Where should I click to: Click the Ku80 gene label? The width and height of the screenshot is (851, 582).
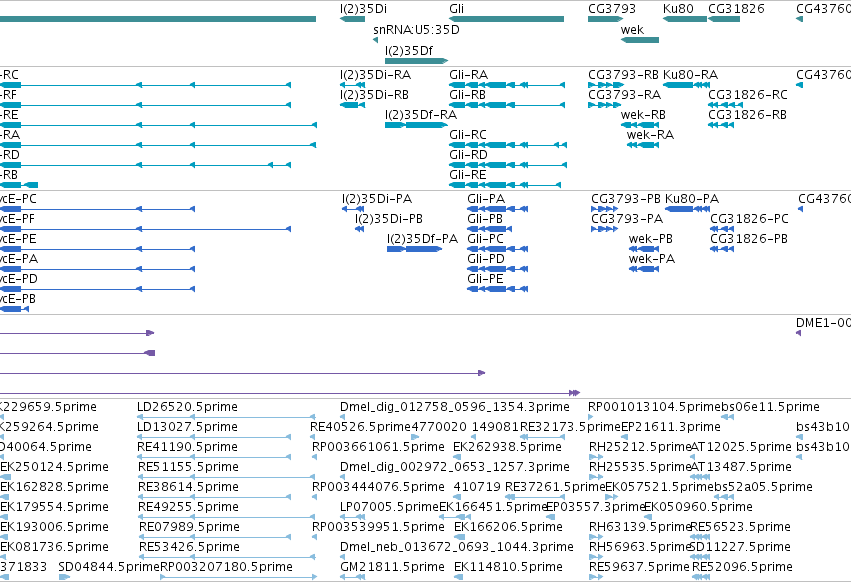[x=678, y=9]
